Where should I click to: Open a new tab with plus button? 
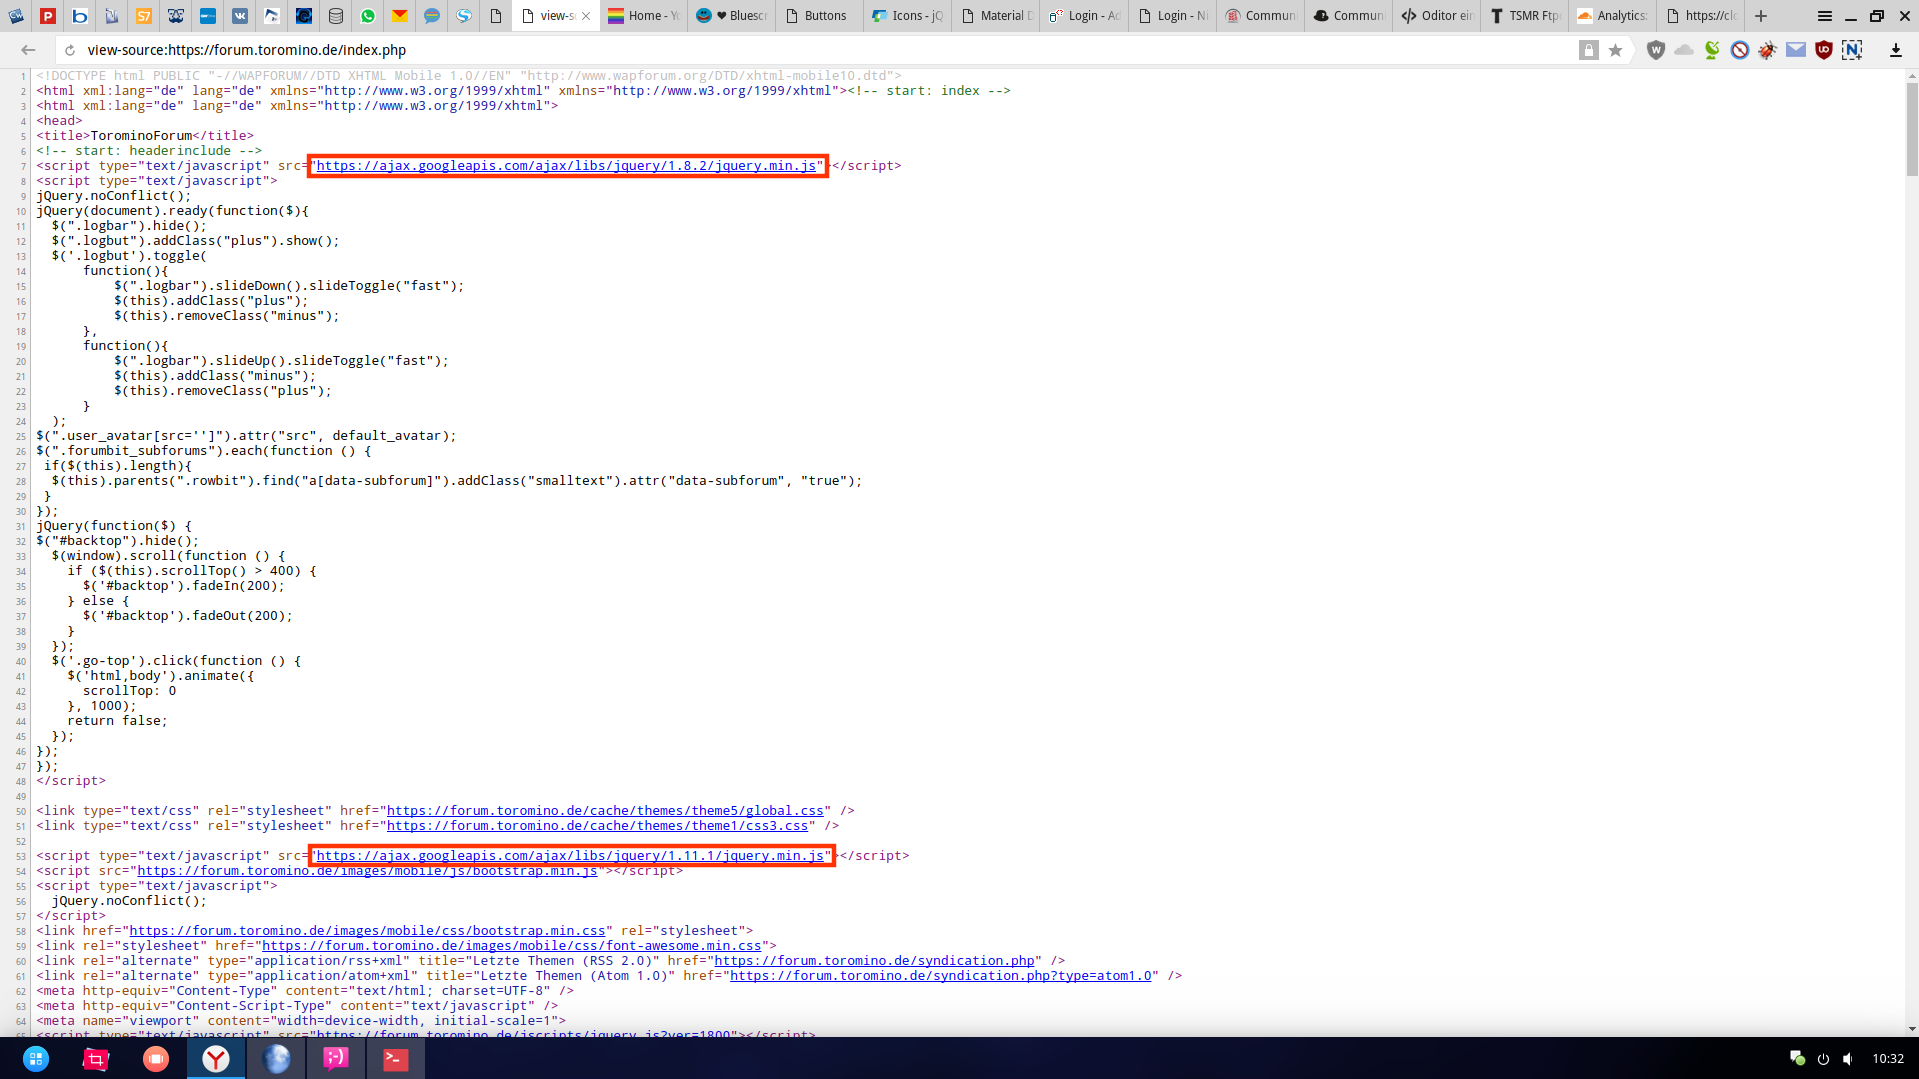tap(1761, 16)
